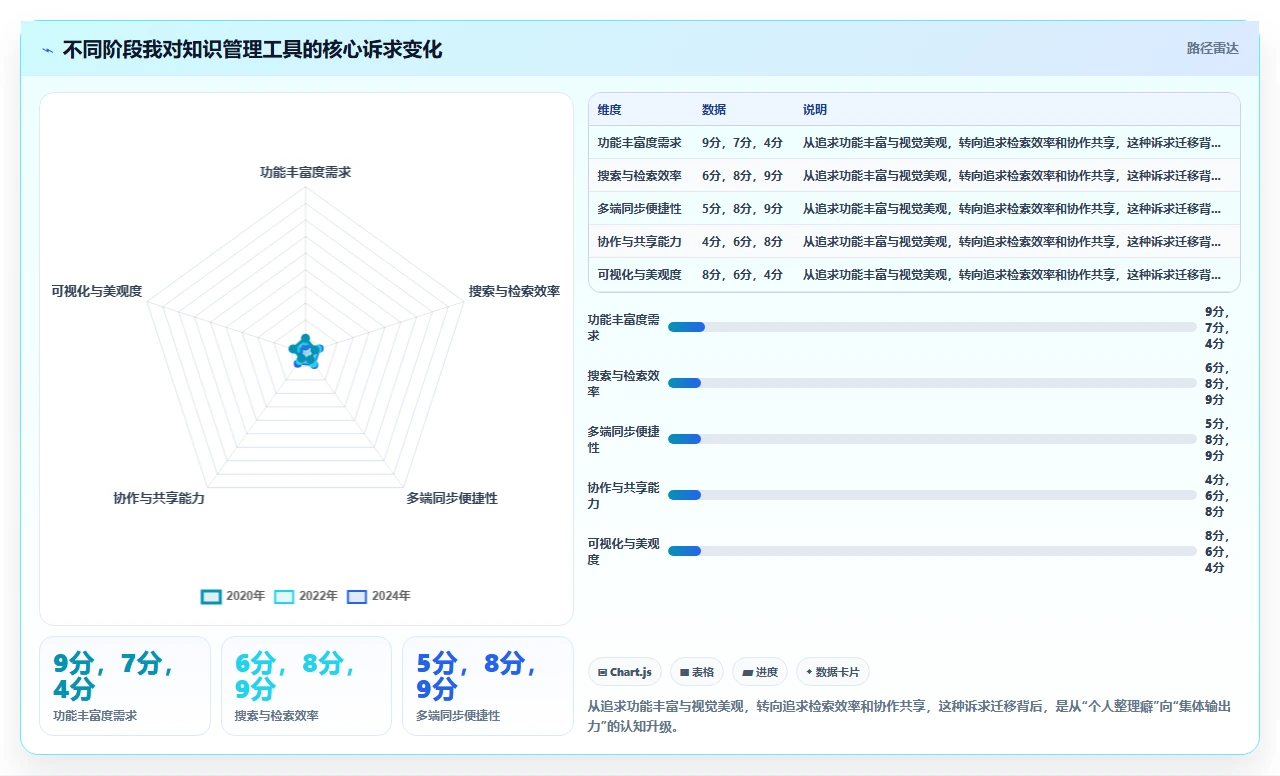Toggle the 2024年 legend series
This screenshot has height=776, width=1280.
click(378, 596)
